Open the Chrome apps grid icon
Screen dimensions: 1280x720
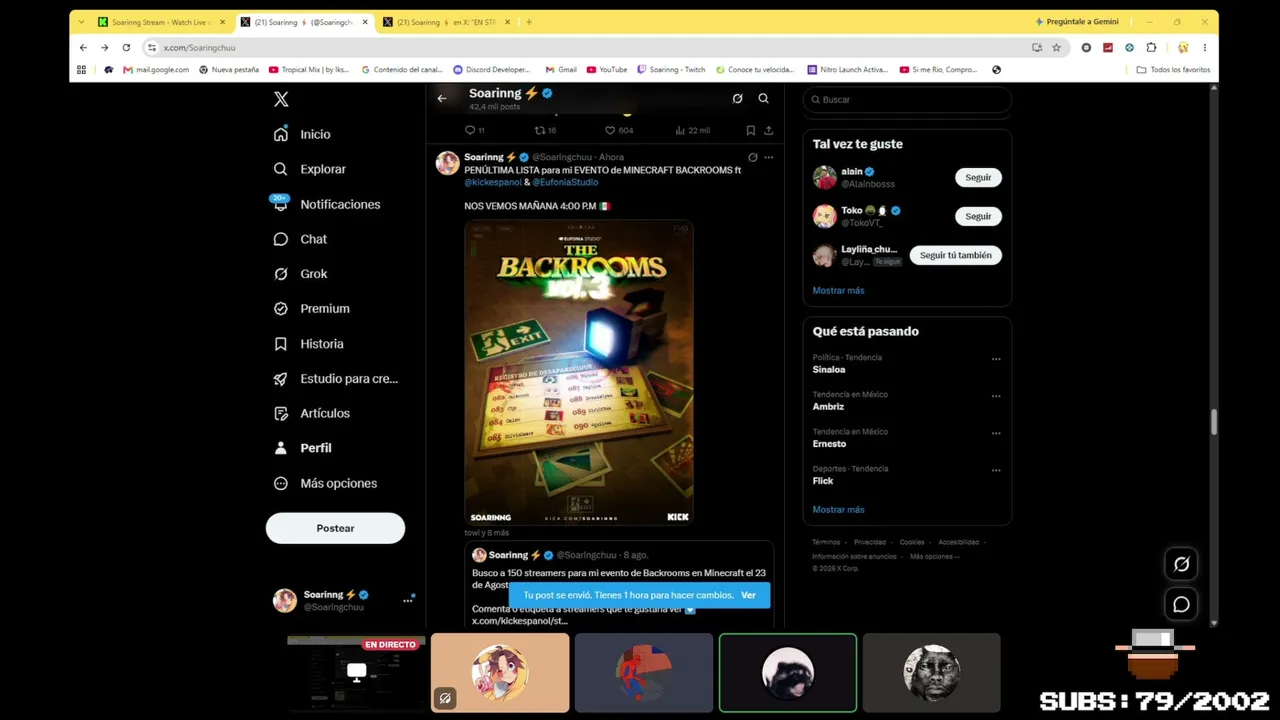click(82, 70)
